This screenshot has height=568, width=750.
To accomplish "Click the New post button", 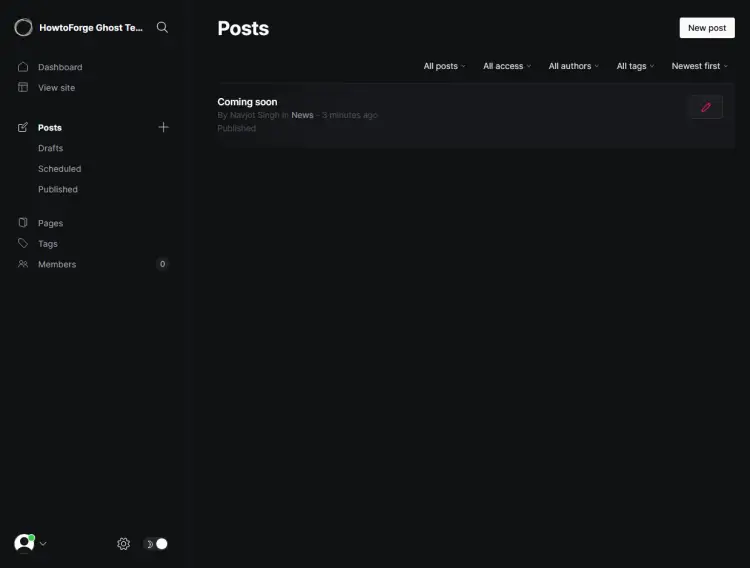I will (x=707, y=28).
